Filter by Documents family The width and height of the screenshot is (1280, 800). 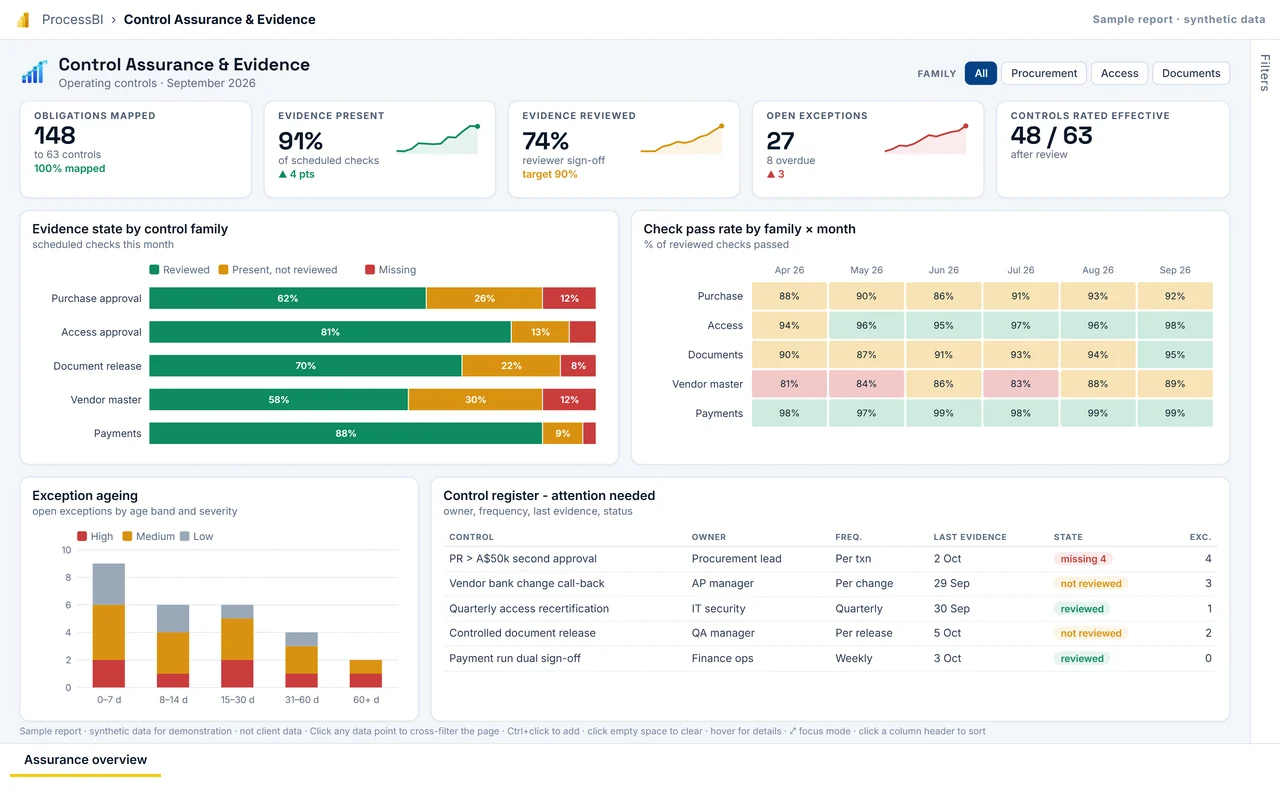pyautogui.click(x=1191, y=73)
